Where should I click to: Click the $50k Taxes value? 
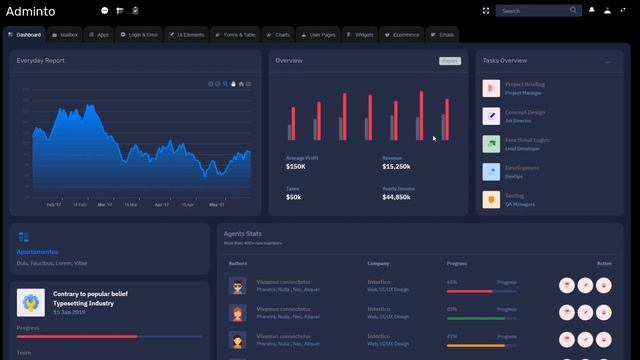point(293,197)
